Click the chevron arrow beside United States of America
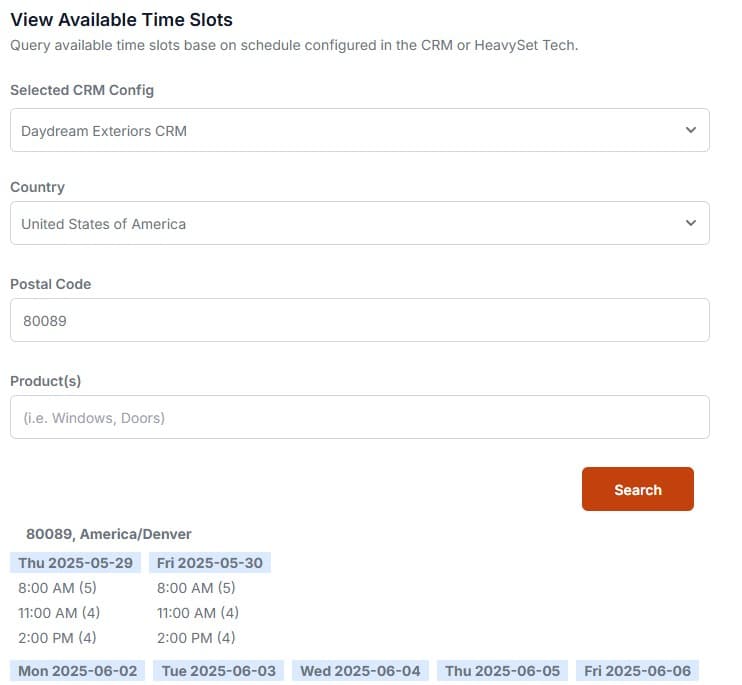This screenshot has height=685, width=742. click(x=690, y=223)
